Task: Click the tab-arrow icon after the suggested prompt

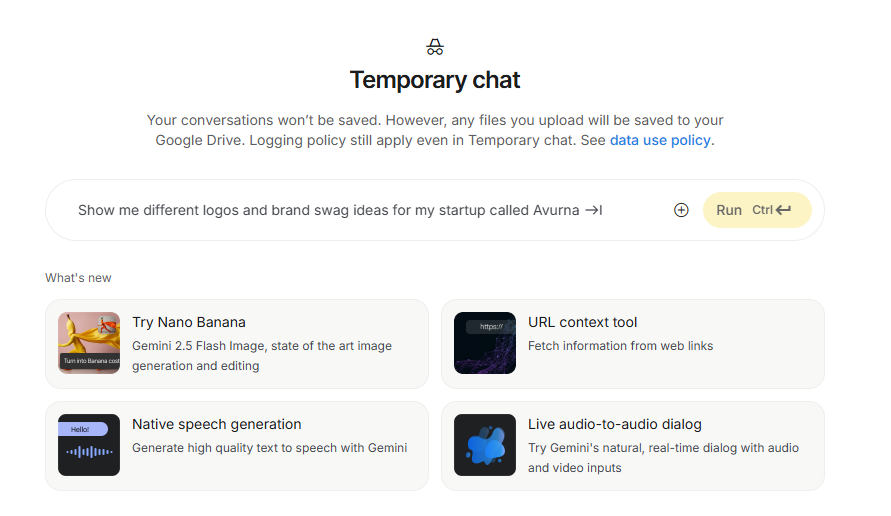Action: [594, 210]
